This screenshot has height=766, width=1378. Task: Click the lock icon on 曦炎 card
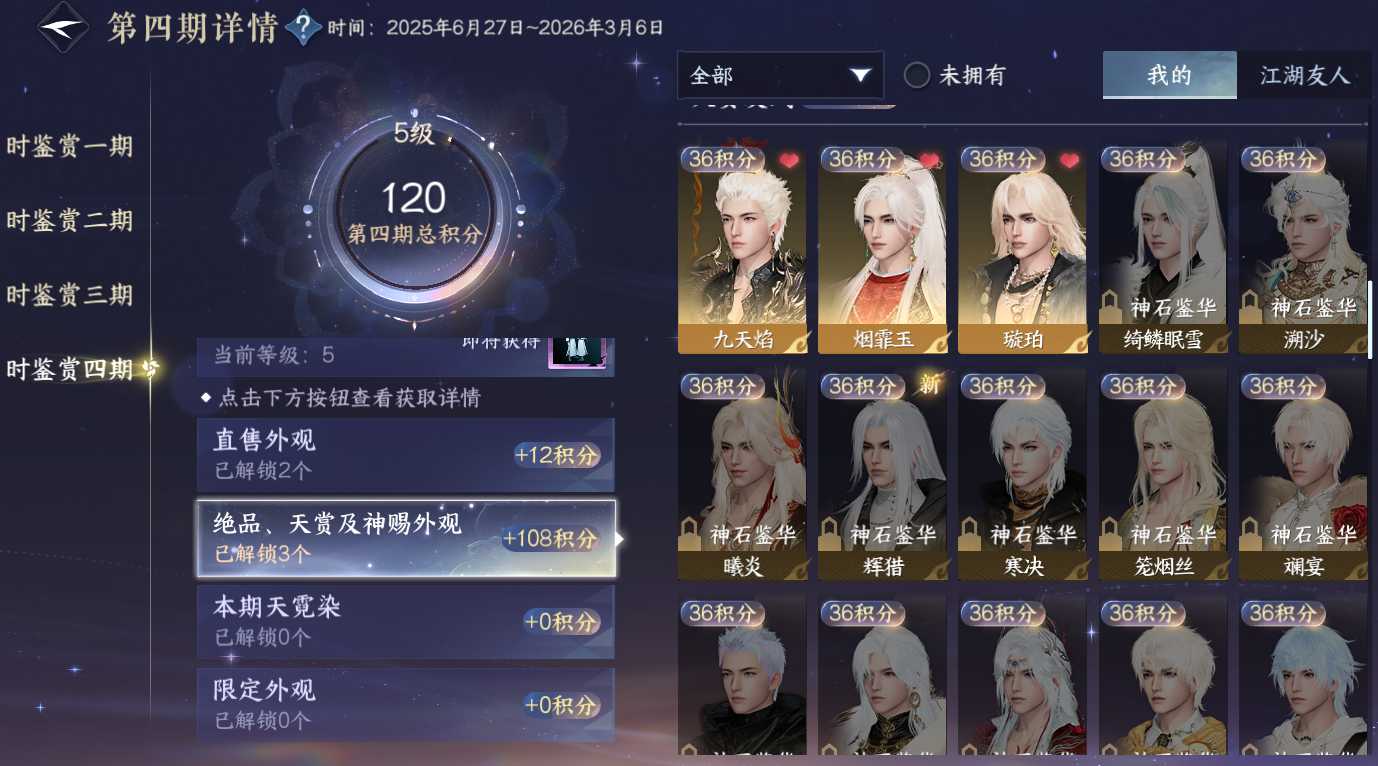tap(689, 533)
